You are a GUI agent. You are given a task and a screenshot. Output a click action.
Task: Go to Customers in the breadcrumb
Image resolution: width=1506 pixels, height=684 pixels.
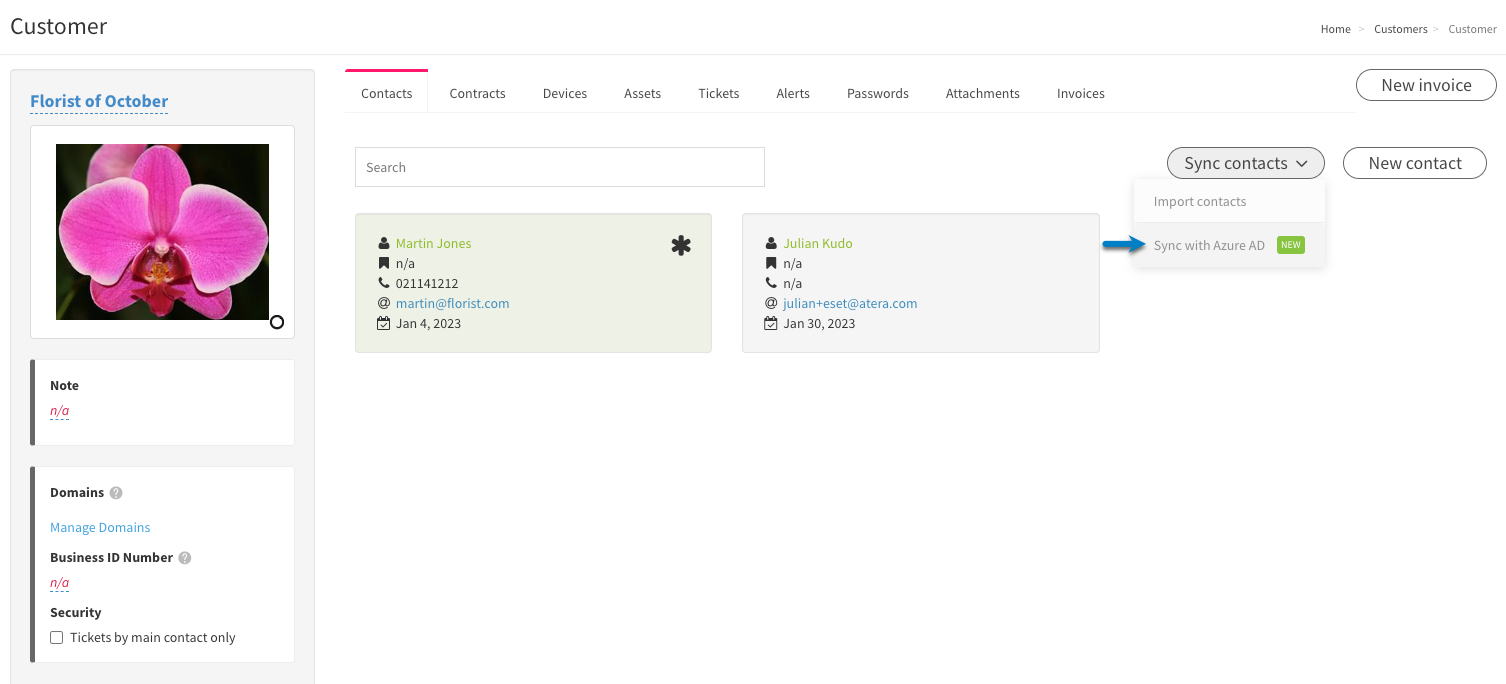[x=1401, y=29]
